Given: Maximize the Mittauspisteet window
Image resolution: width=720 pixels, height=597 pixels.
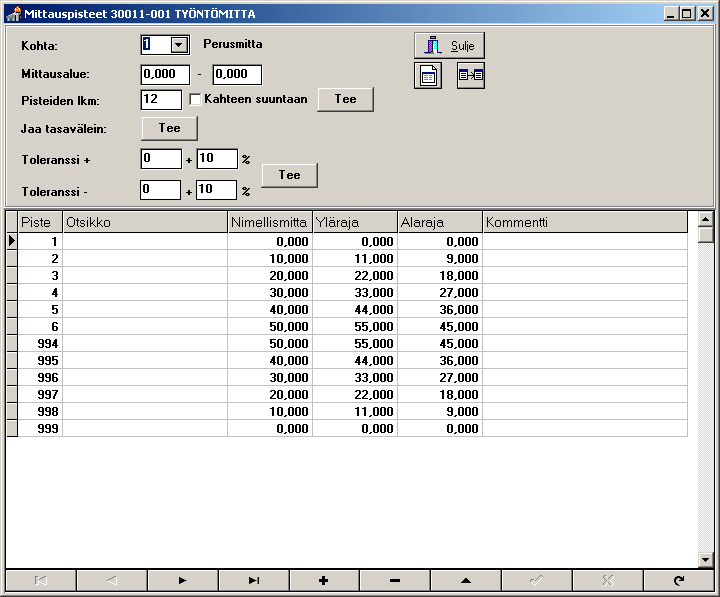Looking at the screenshot, I should coord(686,14).
